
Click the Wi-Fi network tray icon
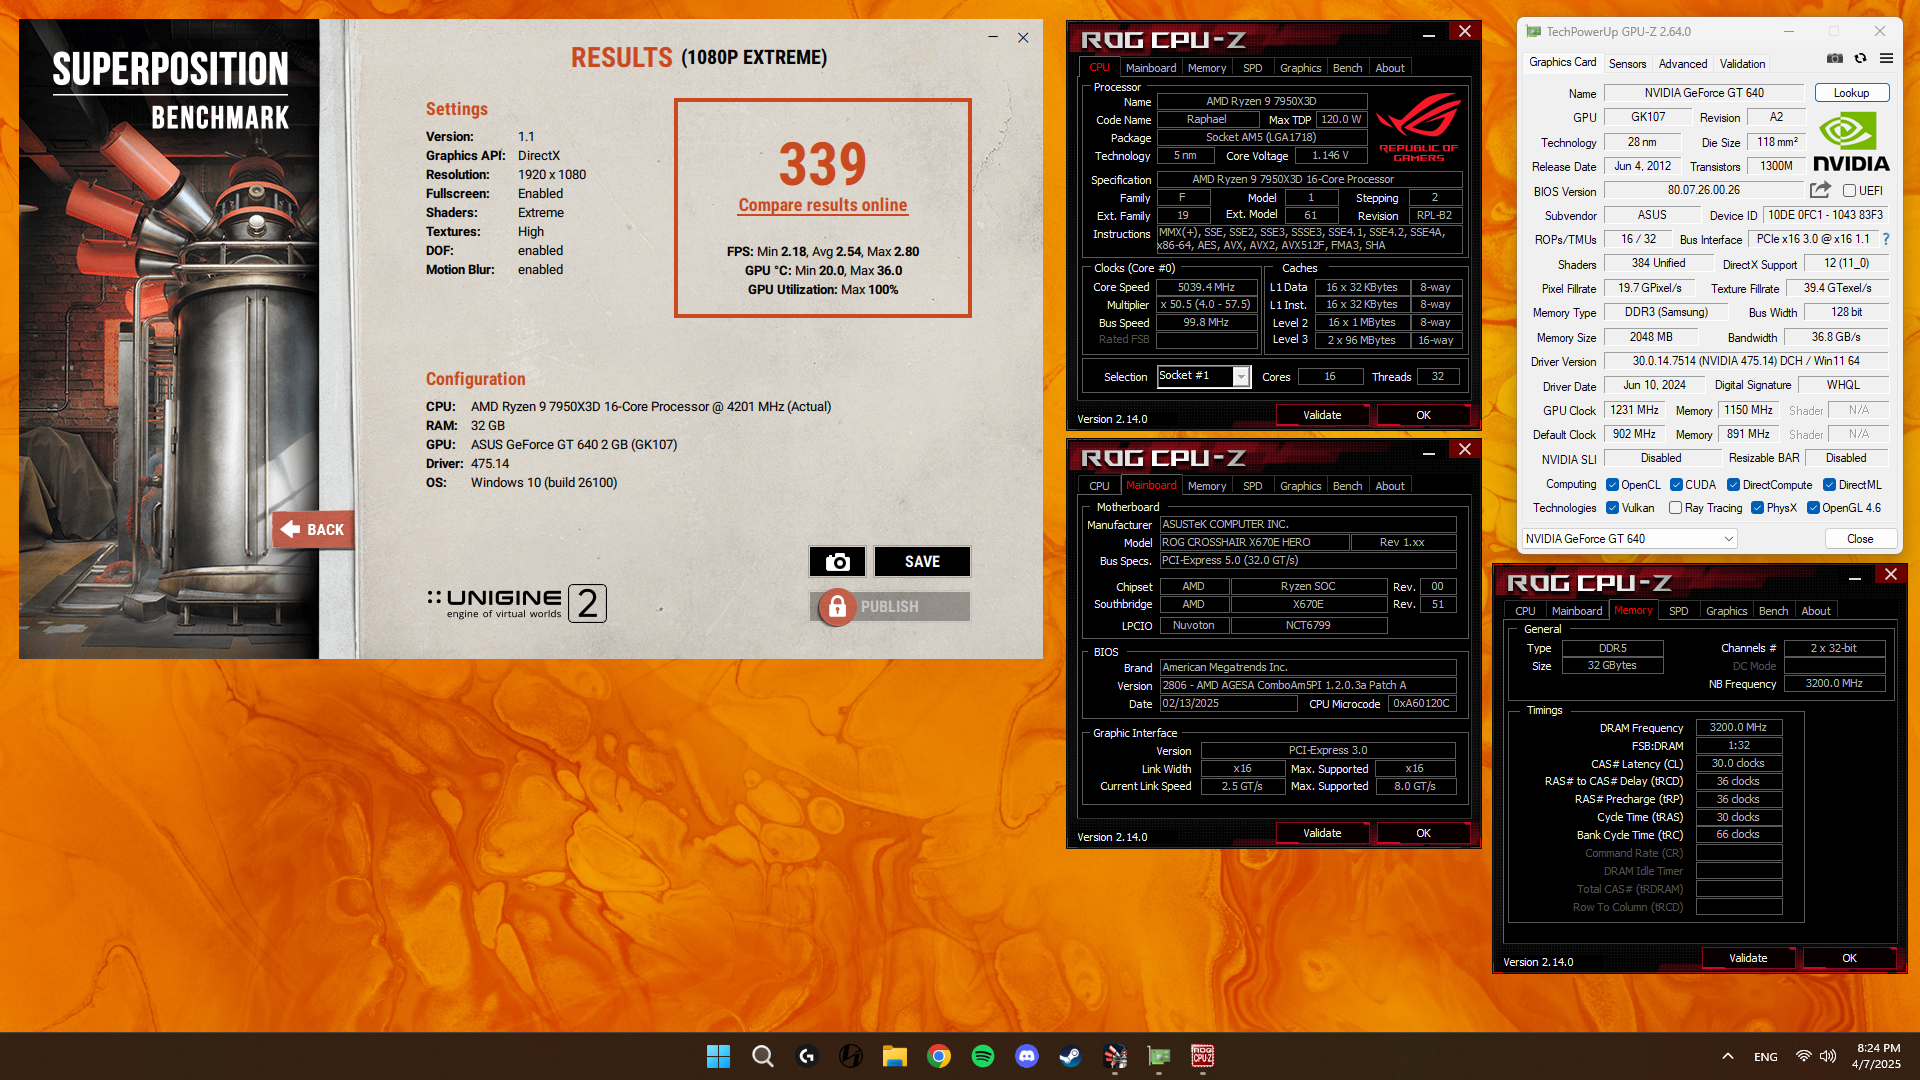[x=1803, y=1056]
